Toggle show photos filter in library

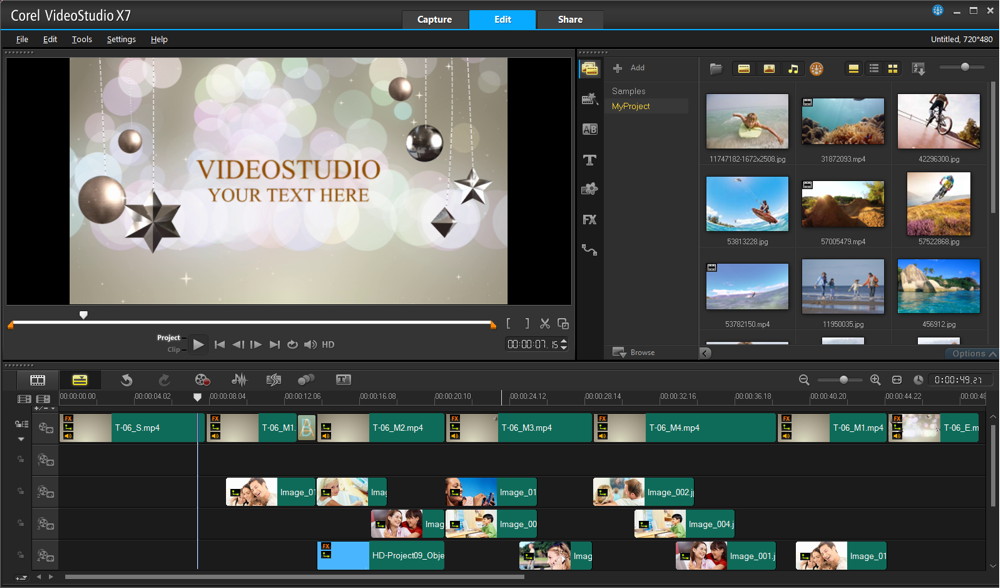(x=769, y=68)
